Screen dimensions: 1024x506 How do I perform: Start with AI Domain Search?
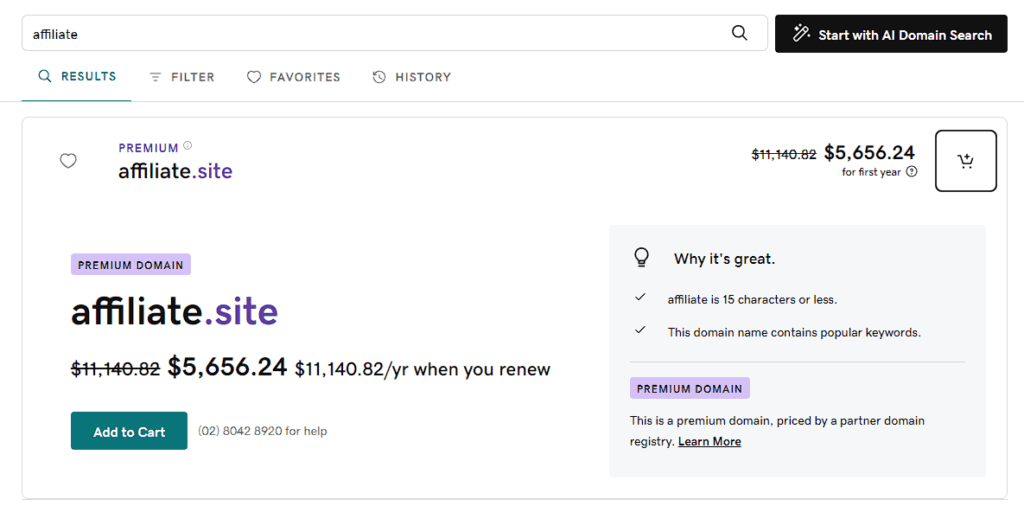891,34
